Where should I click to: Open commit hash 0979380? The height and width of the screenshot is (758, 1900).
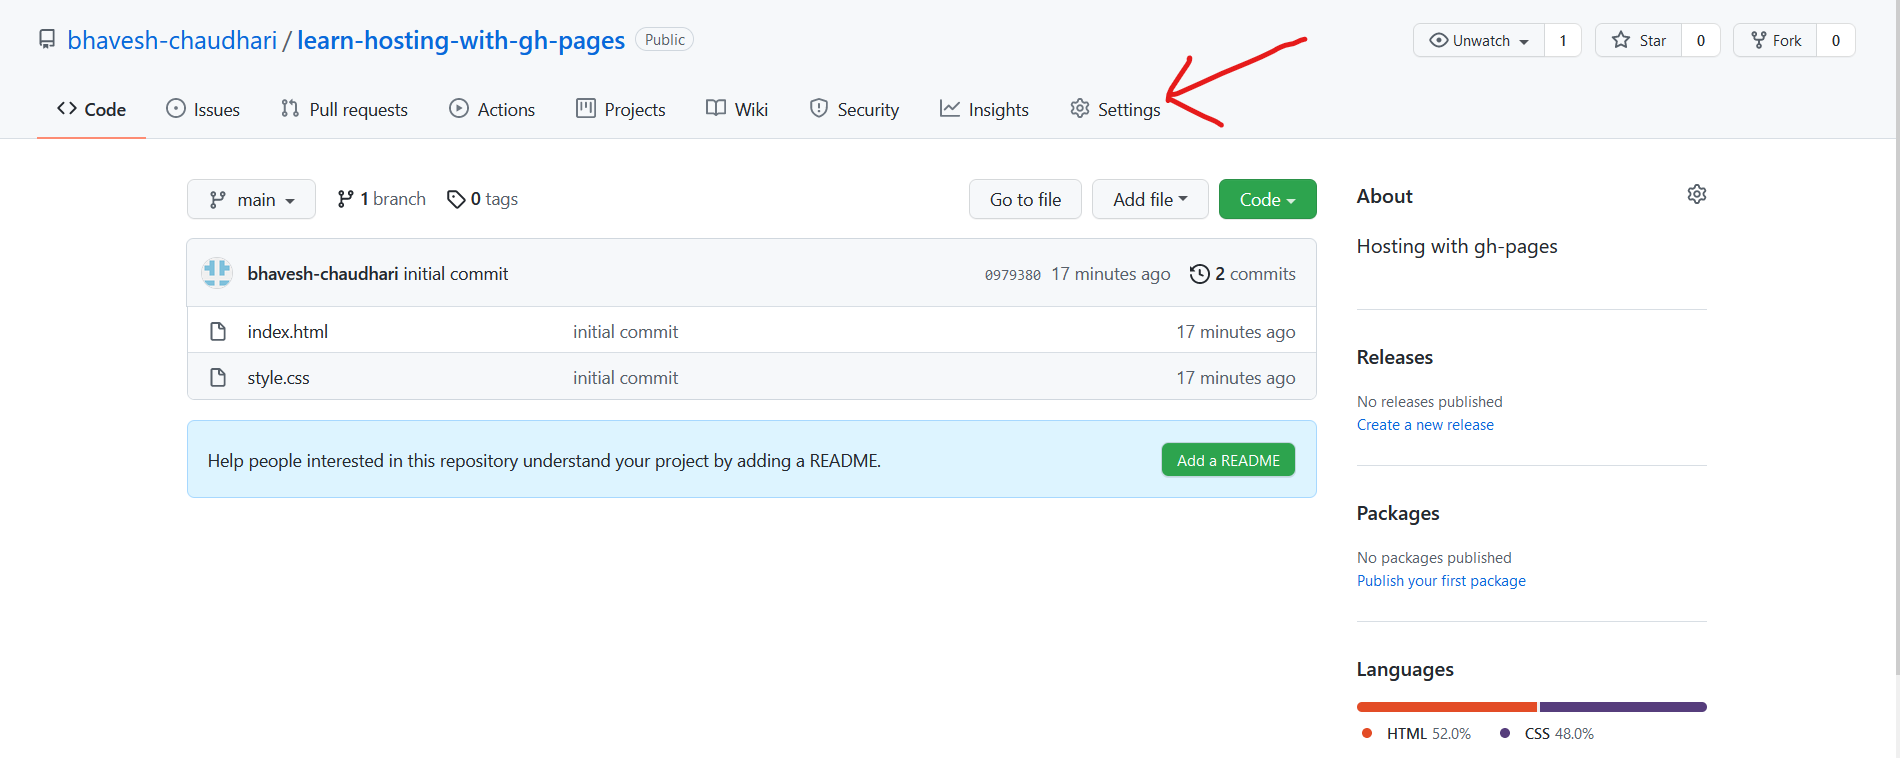click(1012, 275)
